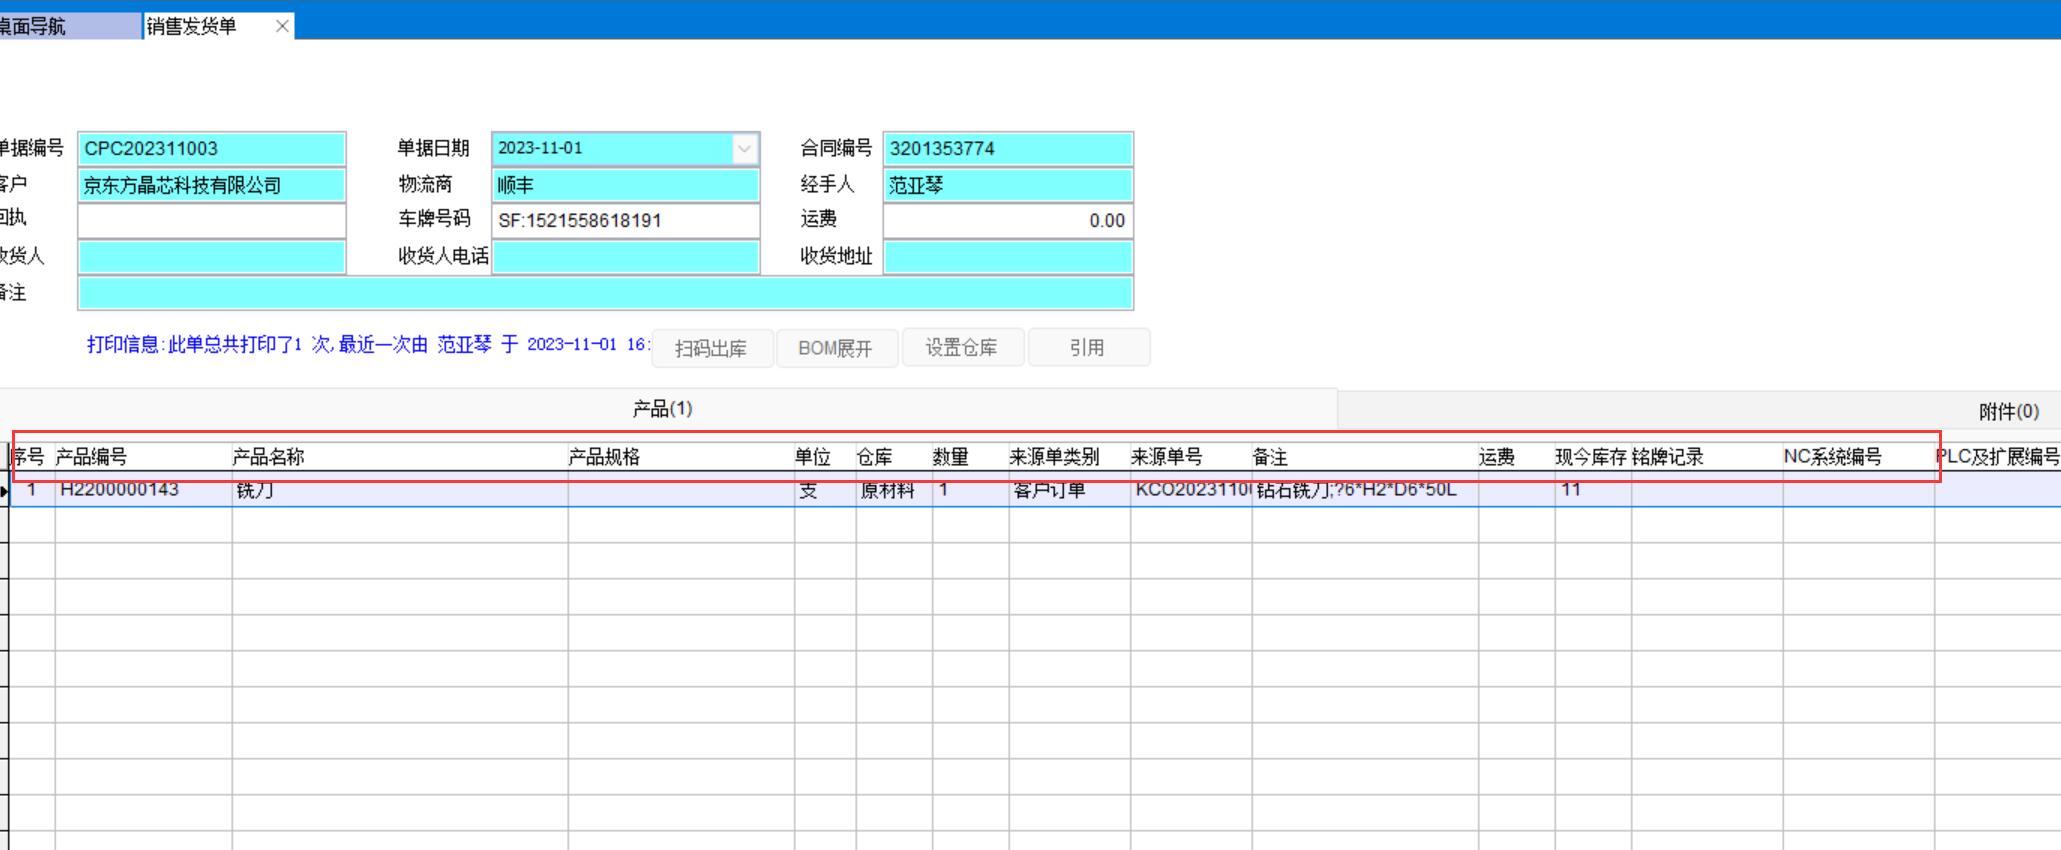The width and height of the screenshot is (2061, 850).
Task: Open the 单据日期 dropdown arrow
Action: click(744, 149)
